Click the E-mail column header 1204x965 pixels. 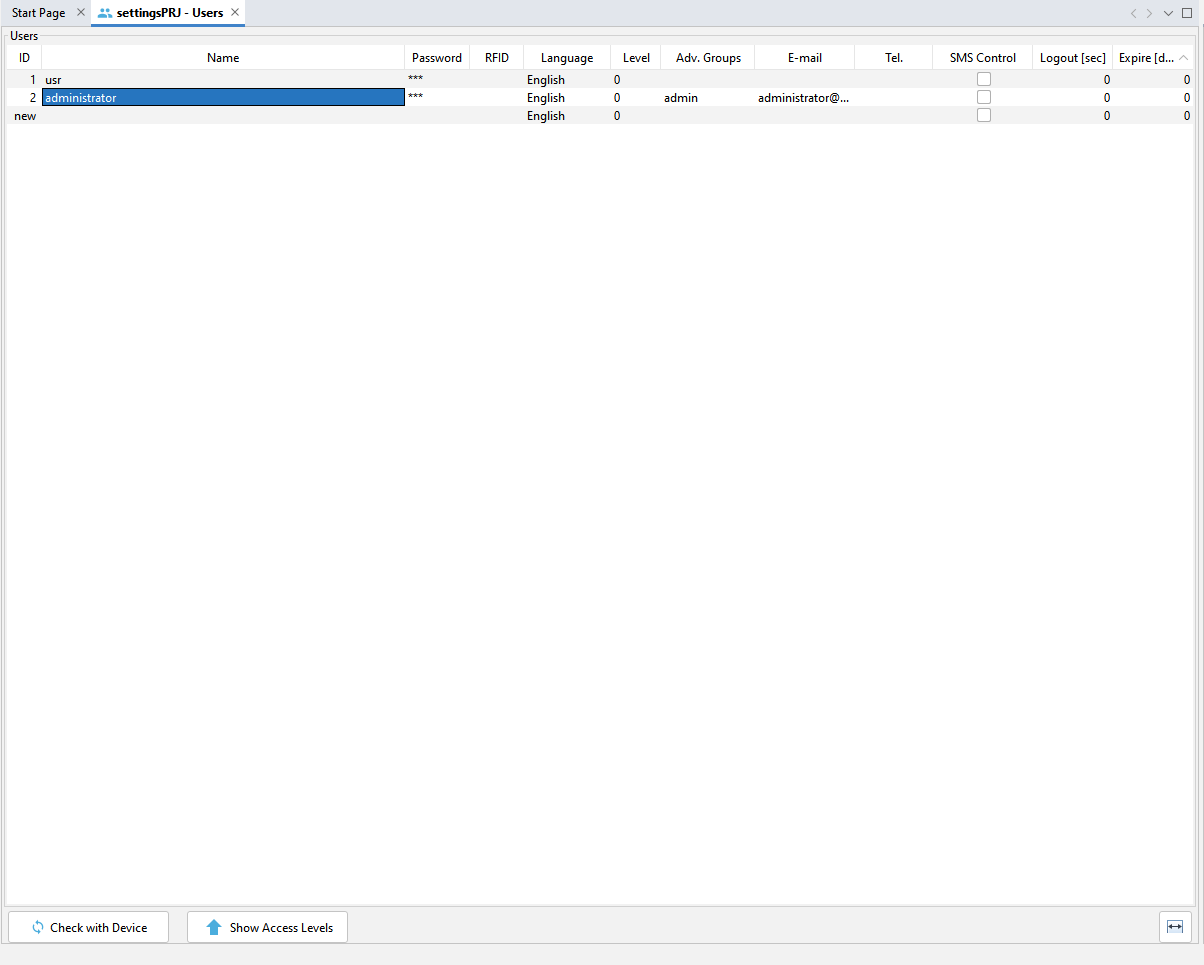[805, 58]
